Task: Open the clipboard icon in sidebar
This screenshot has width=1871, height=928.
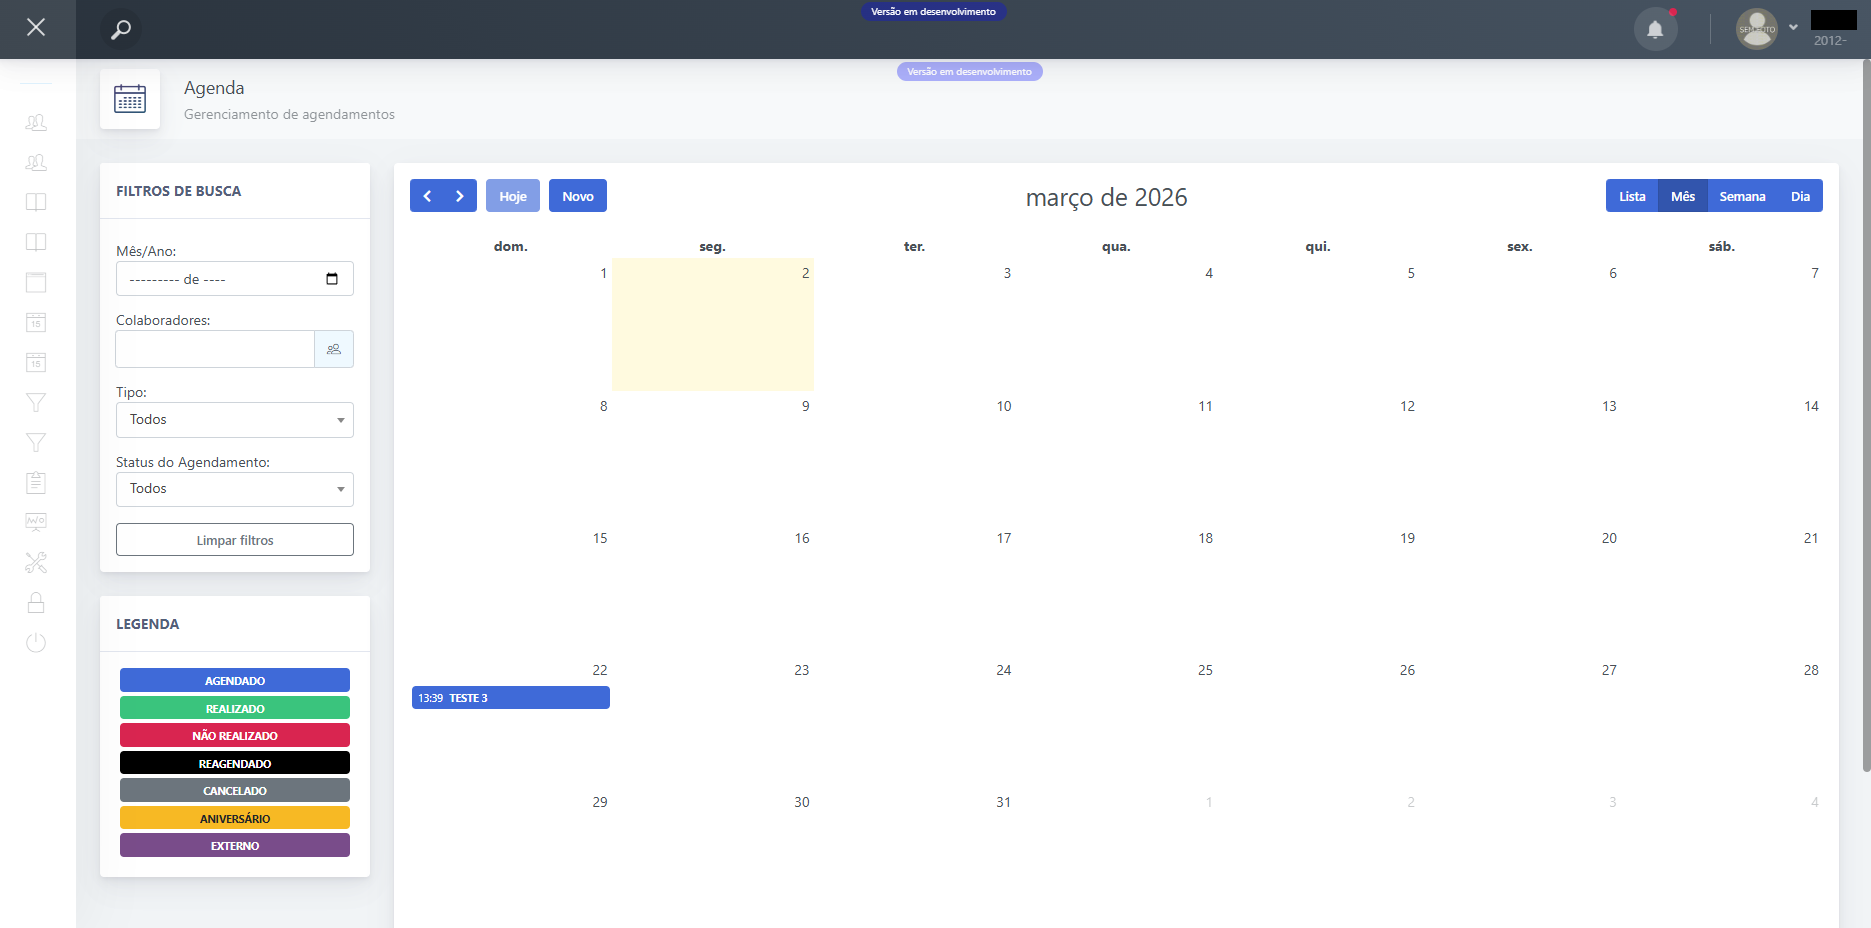Action: point(36,483)
